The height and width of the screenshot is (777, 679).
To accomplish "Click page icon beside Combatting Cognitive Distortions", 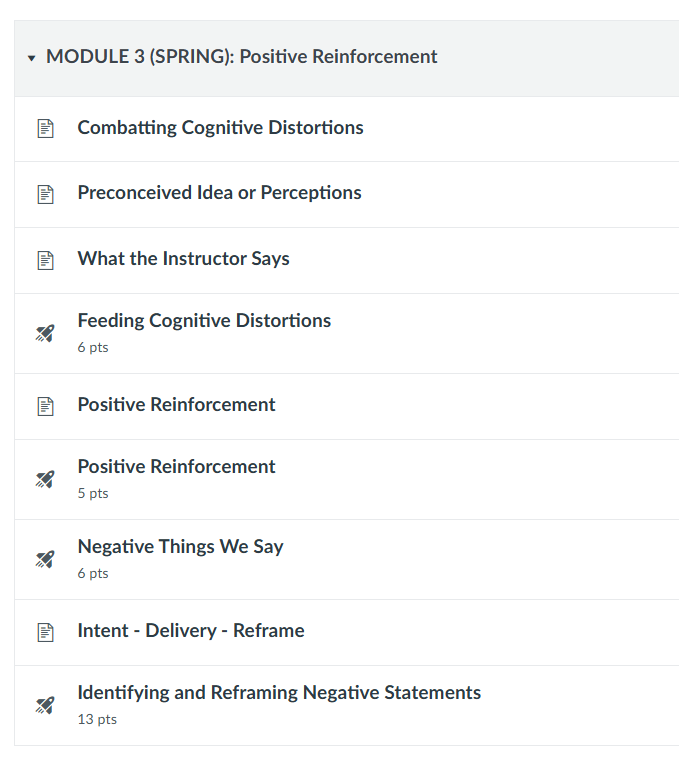I will (x=46, y=128).
